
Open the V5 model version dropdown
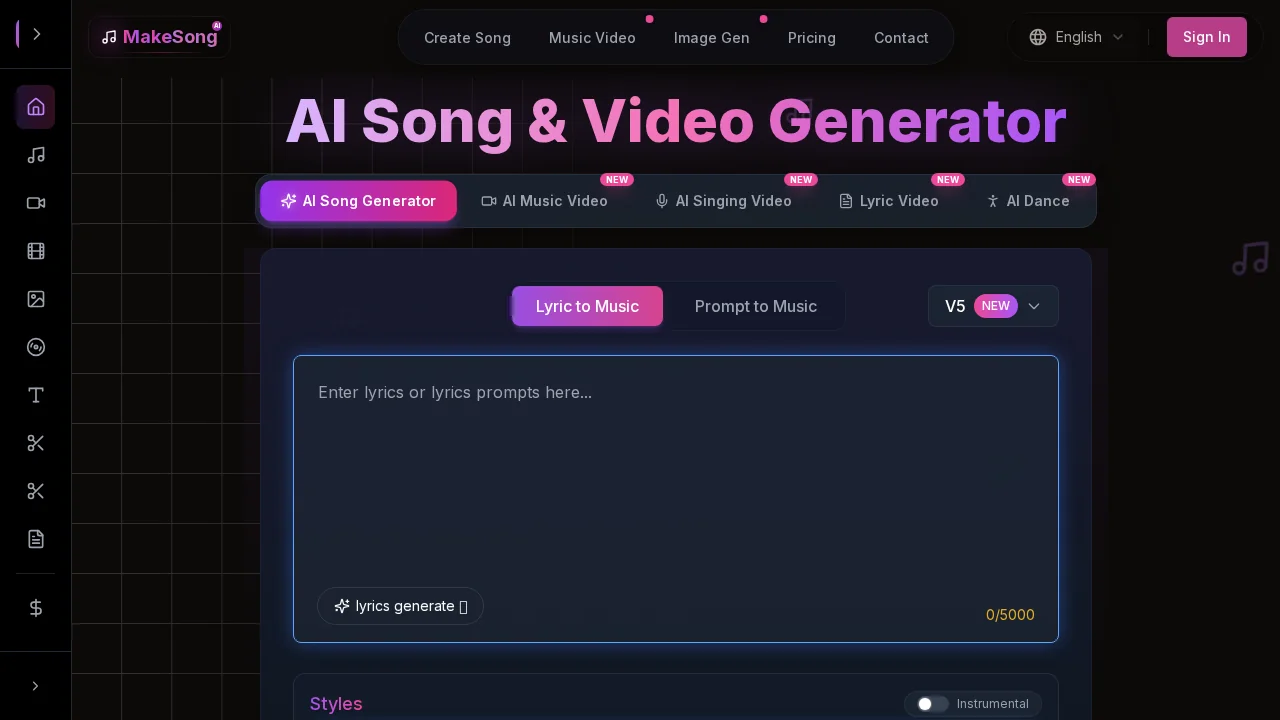[993, 306]
